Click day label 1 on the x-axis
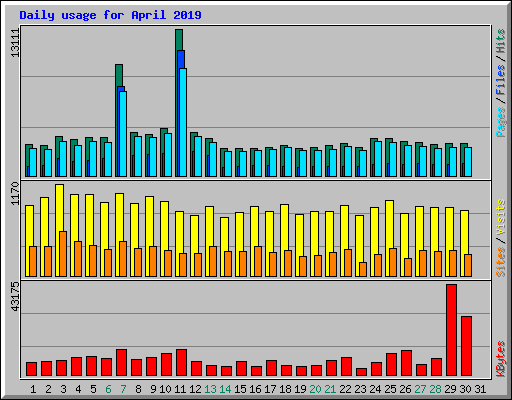The height and width of the screenshot is (400, 512). click(33, 389)
